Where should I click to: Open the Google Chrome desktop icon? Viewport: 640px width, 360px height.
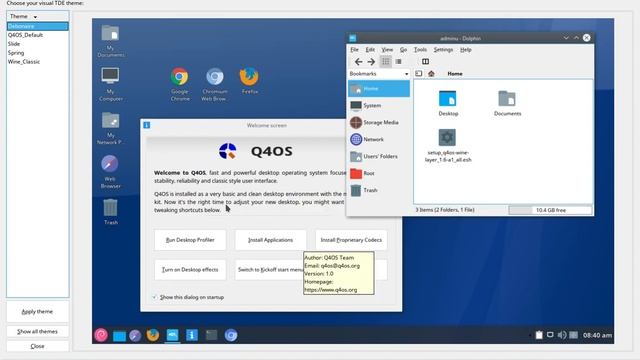click(x=180, y=84)
